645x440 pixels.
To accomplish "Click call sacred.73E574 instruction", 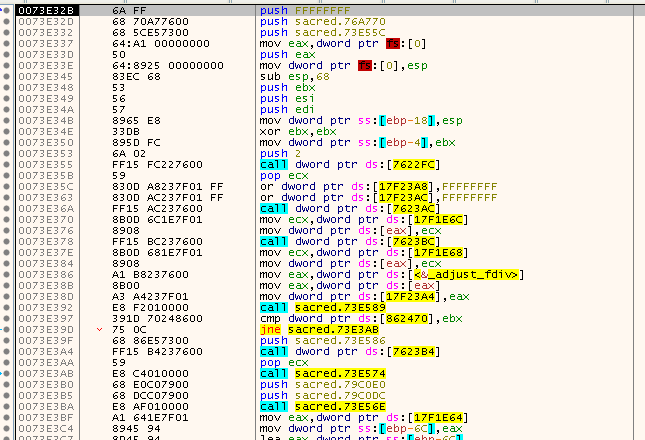I will pyautogui.click(x=323, y=373).
